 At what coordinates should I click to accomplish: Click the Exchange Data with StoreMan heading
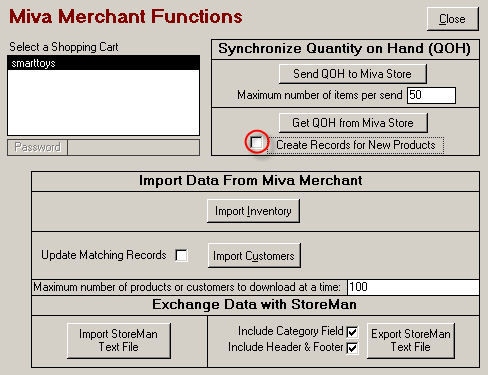[x=254, y=304]
